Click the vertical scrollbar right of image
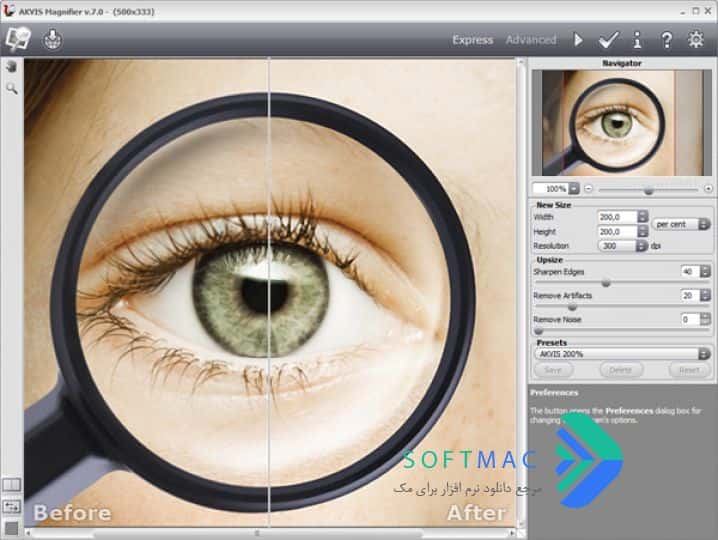Viewport: 718px width, 540px height. tap(521, 293)
